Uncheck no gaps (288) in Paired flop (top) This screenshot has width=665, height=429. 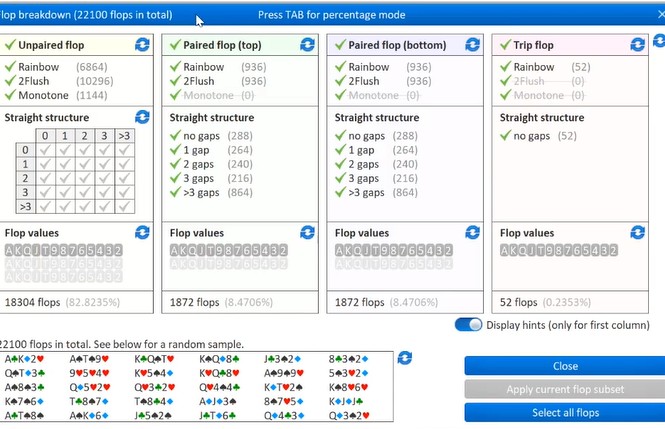tap(175, 136)
